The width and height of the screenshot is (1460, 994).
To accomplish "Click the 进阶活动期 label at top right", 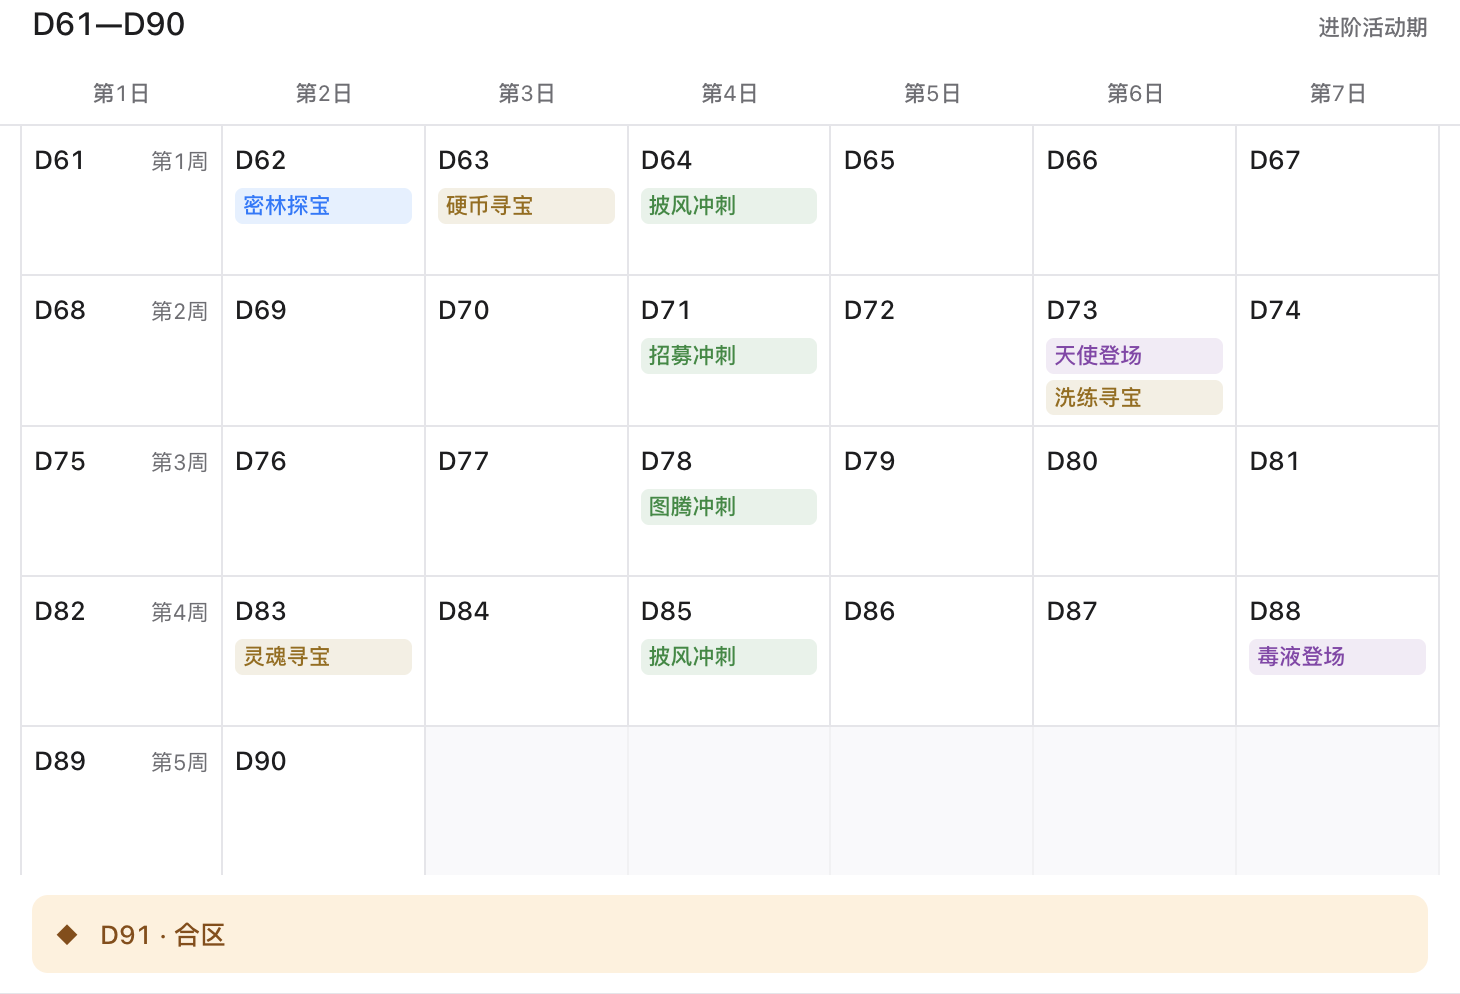I will pos(1372,28).
